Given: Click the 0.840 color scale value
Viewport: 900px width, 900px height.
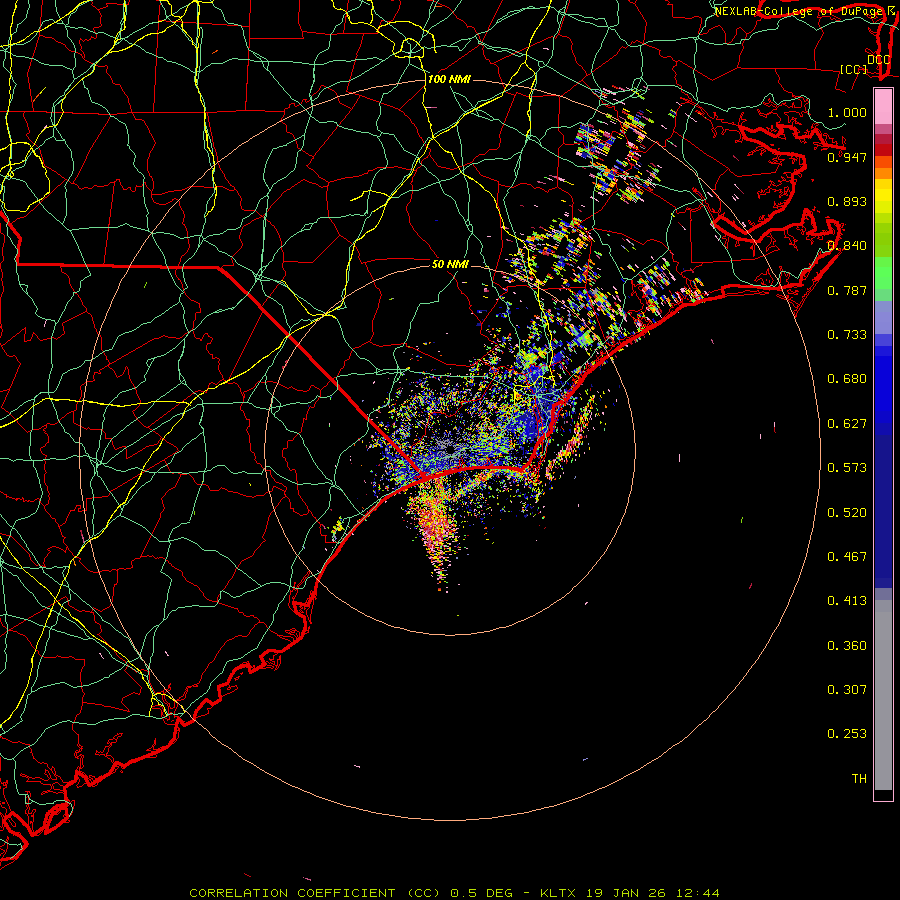Looking at the screenshot, I should coord(847,246).
